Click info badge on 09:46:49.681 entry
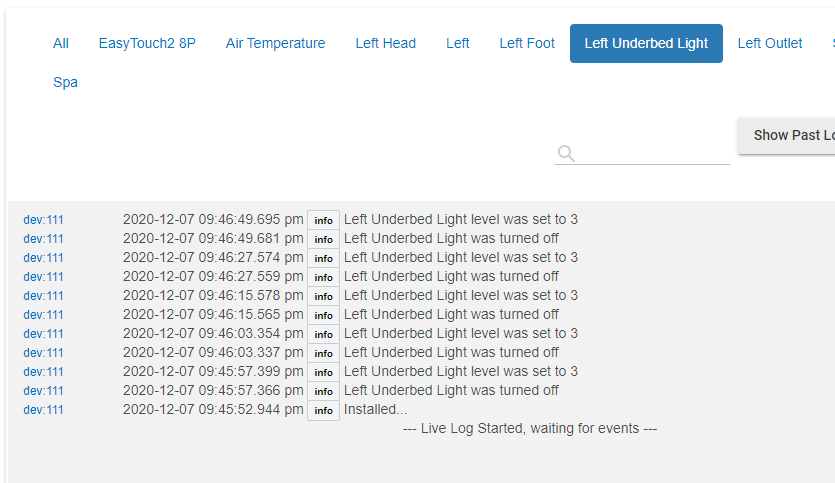835x483 pixels. point(323,239)
